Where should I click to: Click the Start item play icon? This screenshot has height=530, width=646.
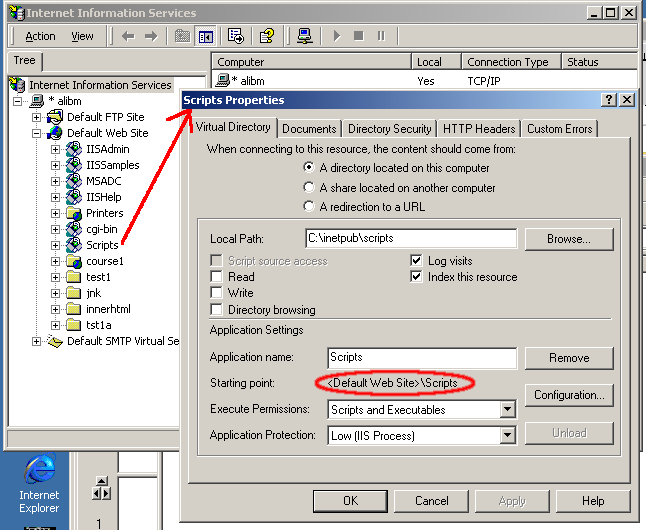tap(337, 36)
